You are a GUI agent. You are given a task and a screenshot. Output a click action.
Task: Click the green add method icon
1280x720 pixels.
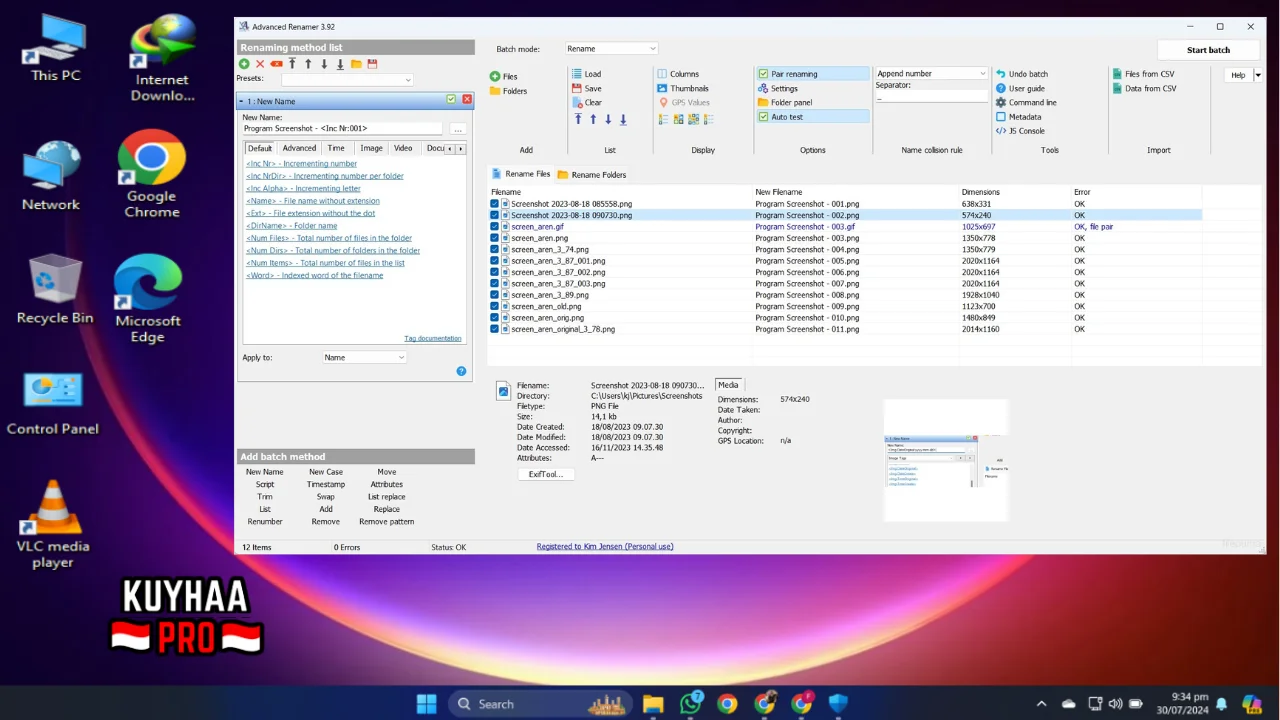pyautogui.click(x=244, y=64)
